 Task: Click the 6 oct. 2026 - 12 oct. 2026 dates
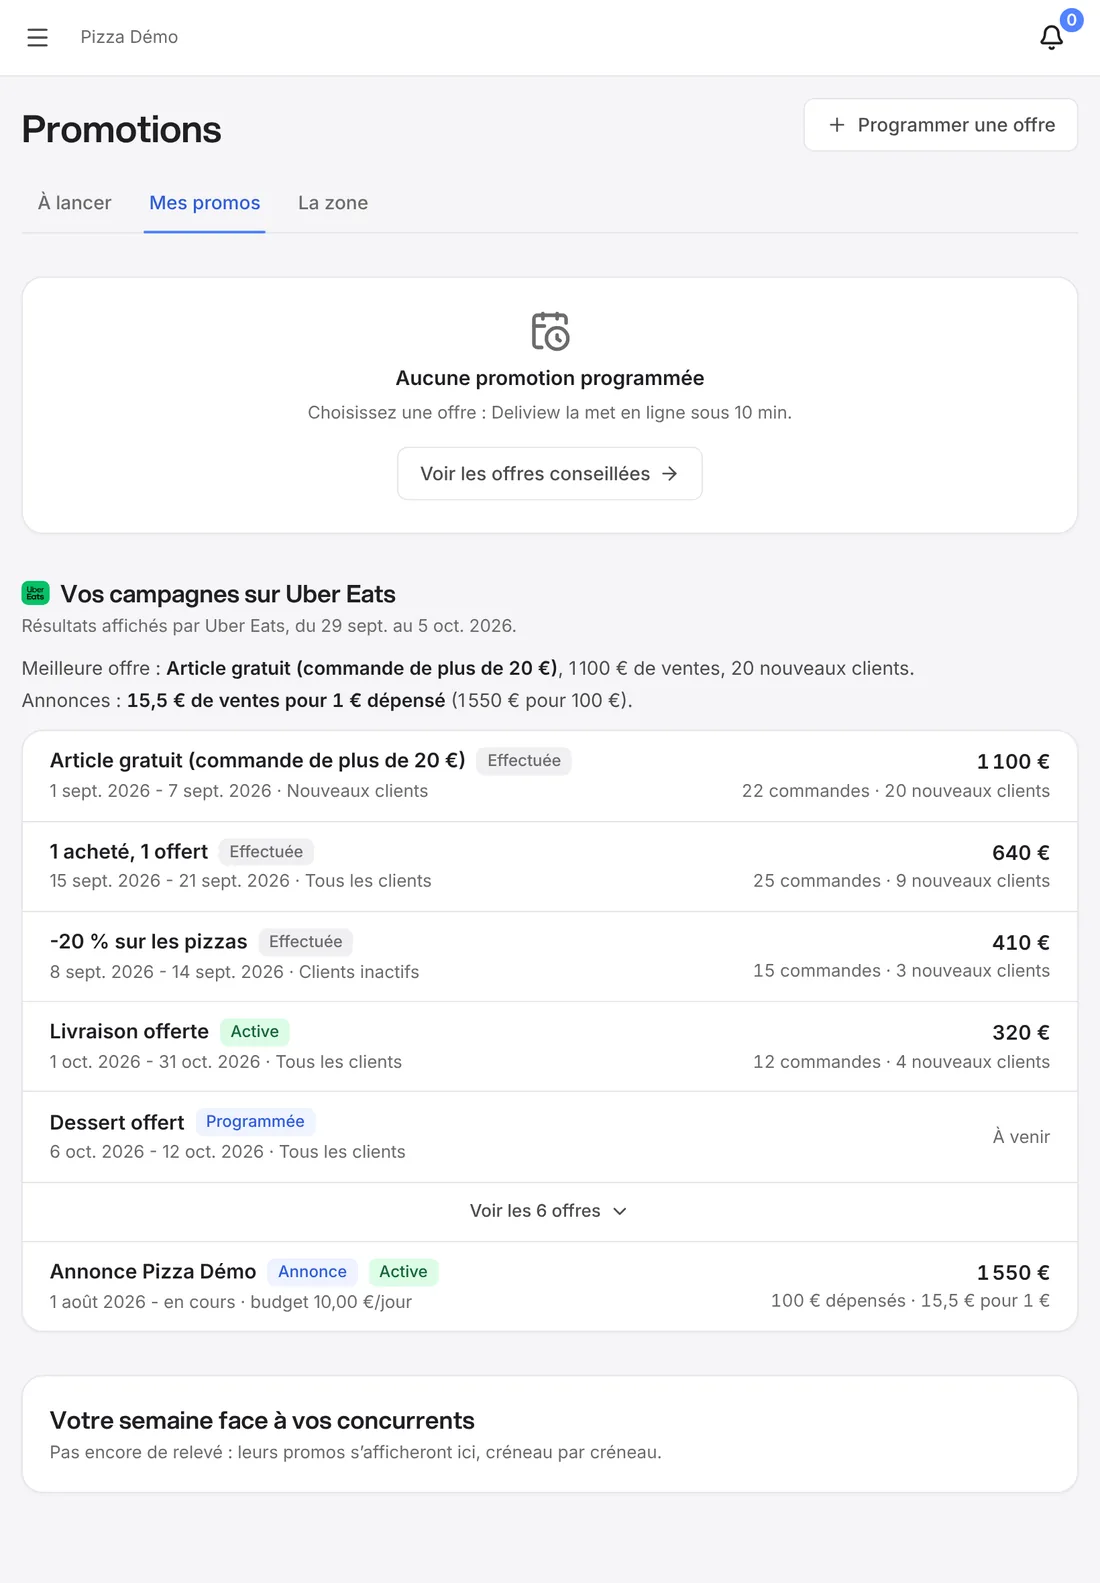point(157,1152)
